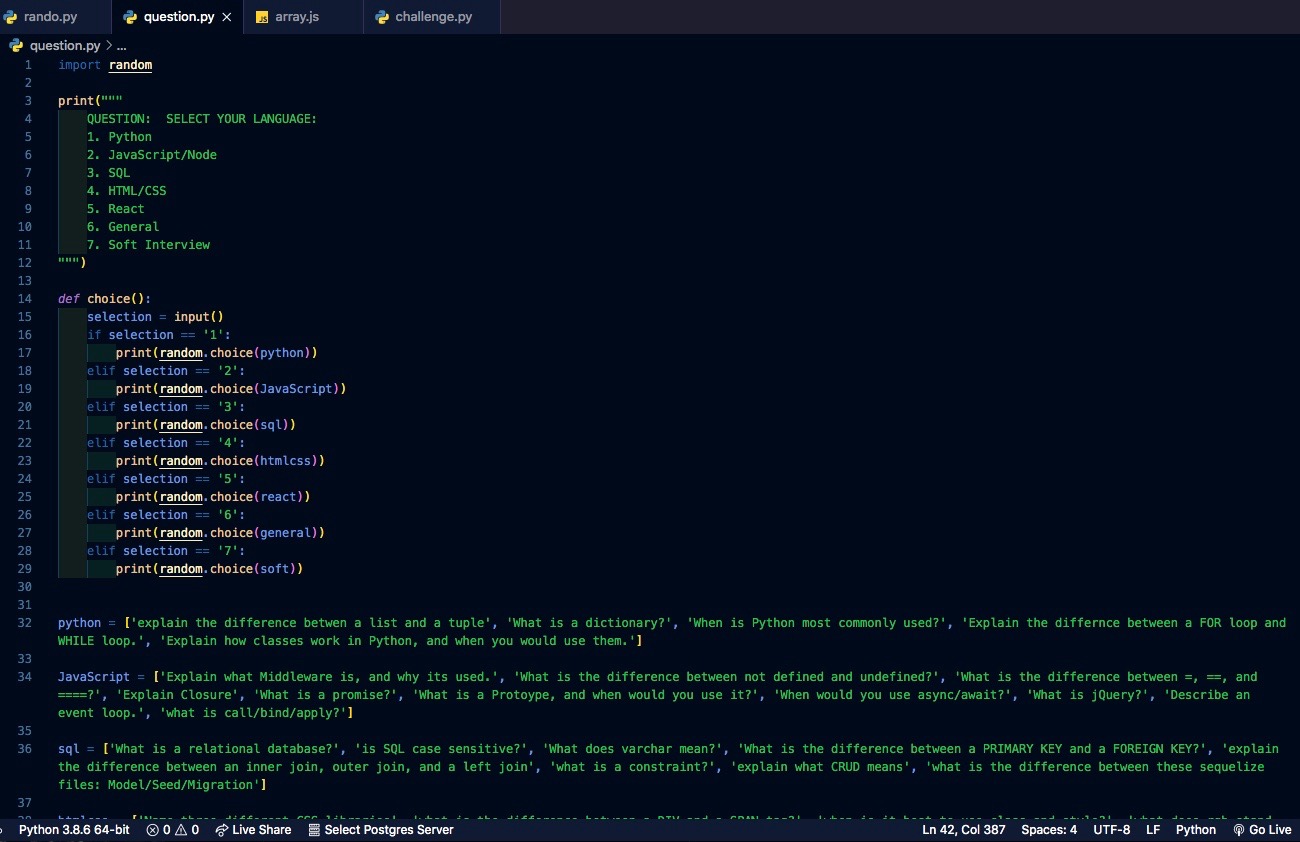Change indentation via Spaces: 4
The height and width of the screenshot is (842, 1300).
1049,830
